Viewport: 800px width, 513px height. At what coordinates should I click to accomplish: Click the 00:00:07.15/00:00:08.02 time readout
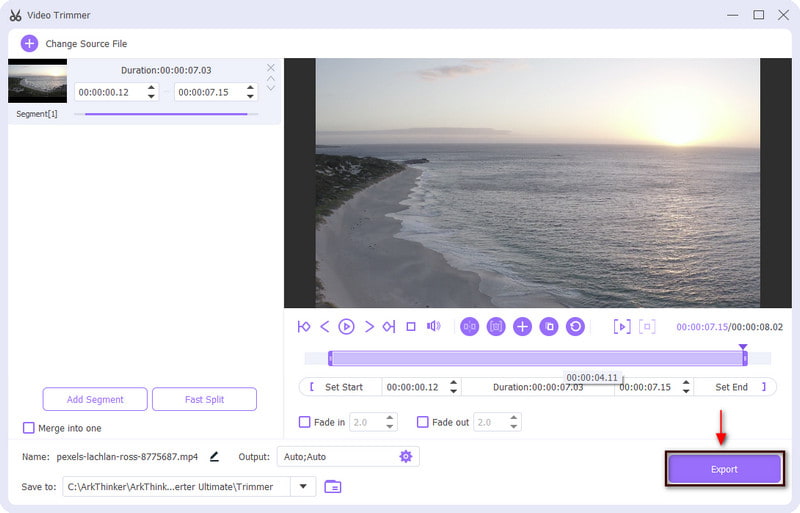click(x=730, y=327)
